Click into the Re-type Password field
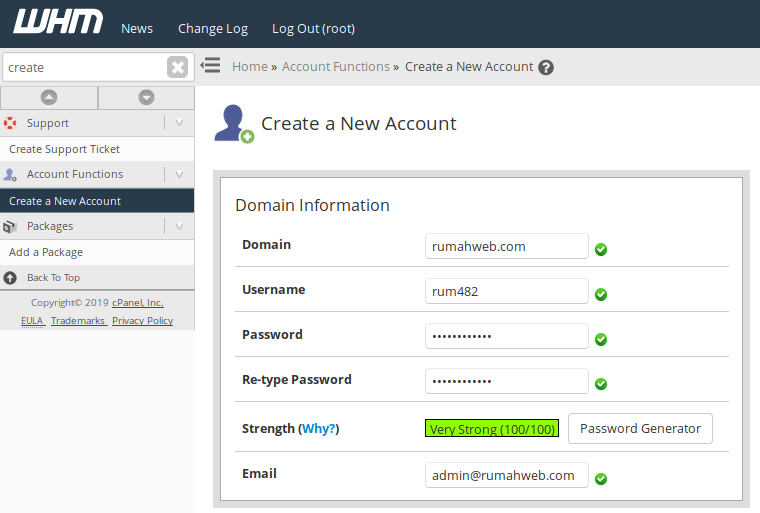 point(507,381)
